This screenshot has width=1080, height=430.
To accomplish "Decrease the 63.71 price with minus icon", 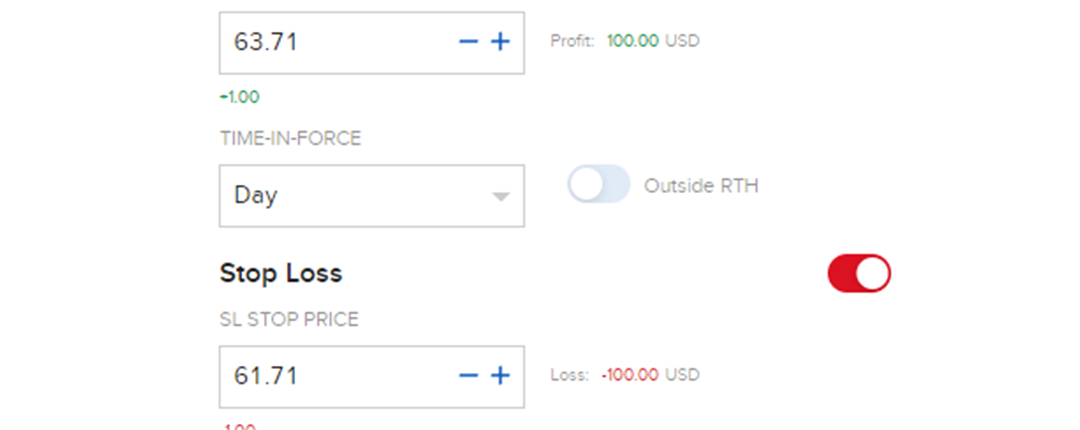I will click(469, 42).
